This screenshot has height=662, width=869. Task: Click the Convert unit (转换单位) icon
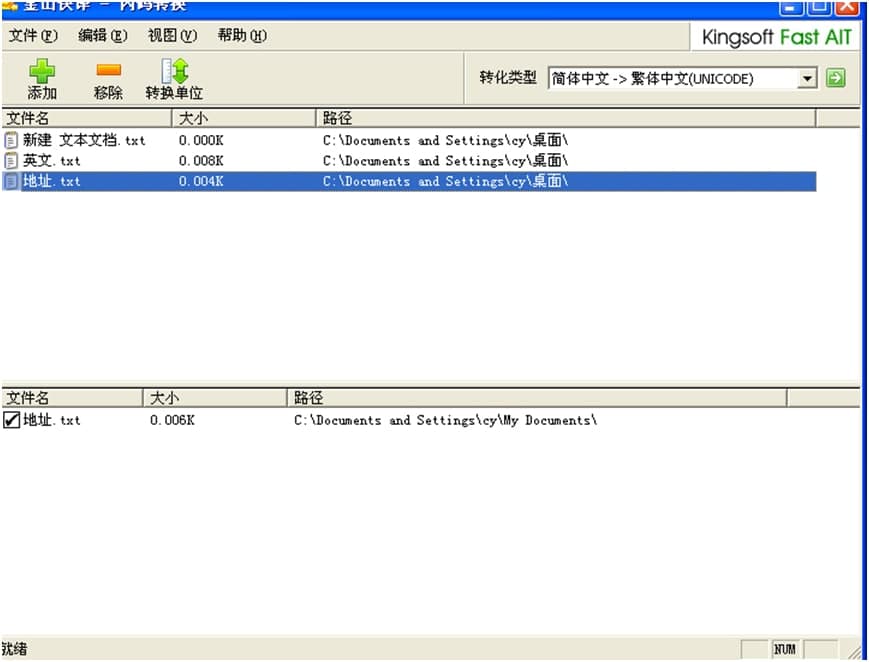pyautogui.click(x=175, y=71)
